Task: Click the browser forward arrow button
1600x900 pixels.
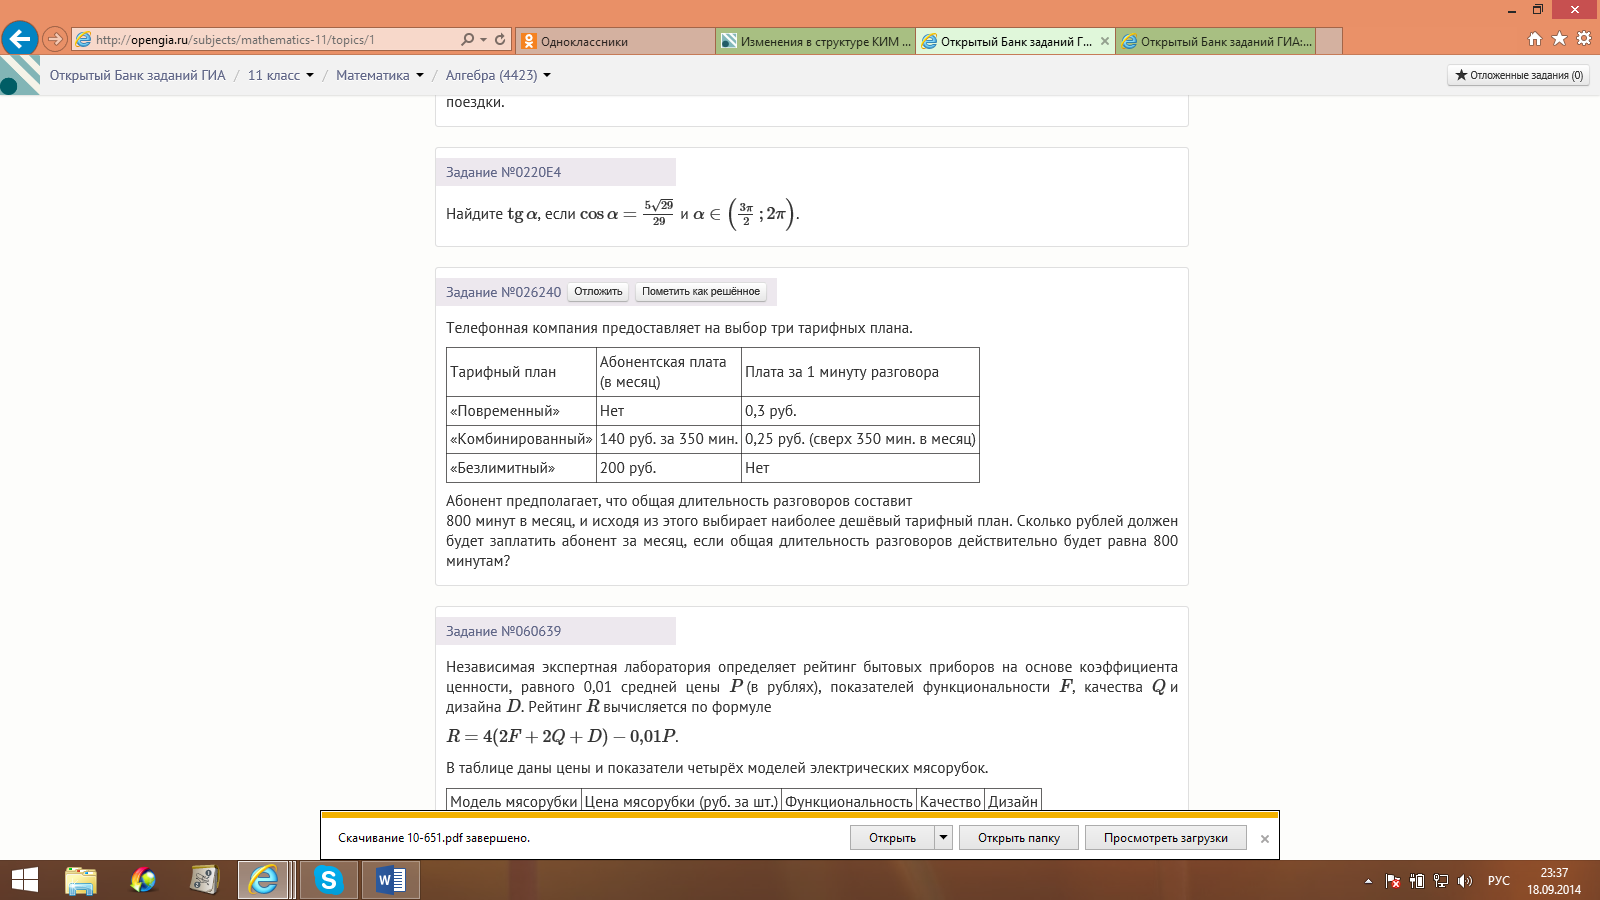Action: (55, 40)
